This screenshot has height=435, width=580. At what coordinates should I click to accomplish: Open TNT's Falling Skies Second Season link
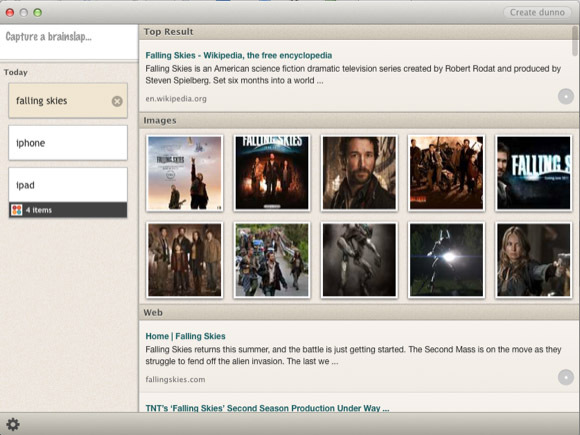click(x=267, y=408)
